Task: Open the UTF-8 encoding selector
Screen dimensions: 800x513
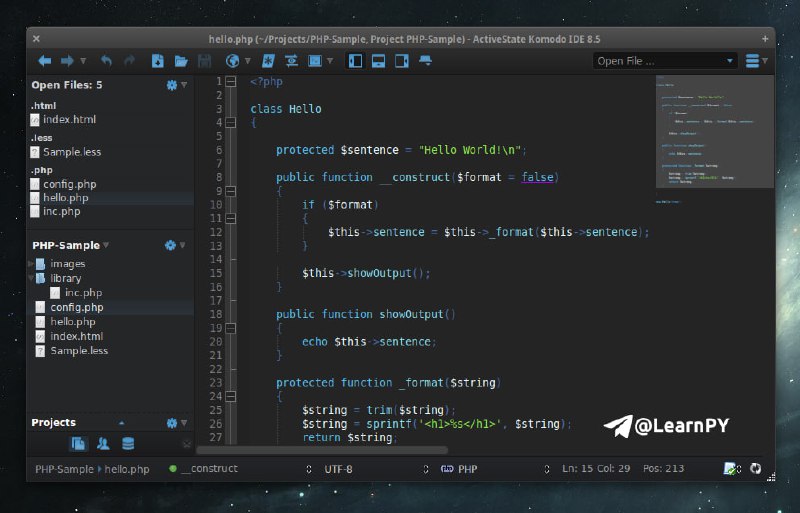Action: click(338, 469)
